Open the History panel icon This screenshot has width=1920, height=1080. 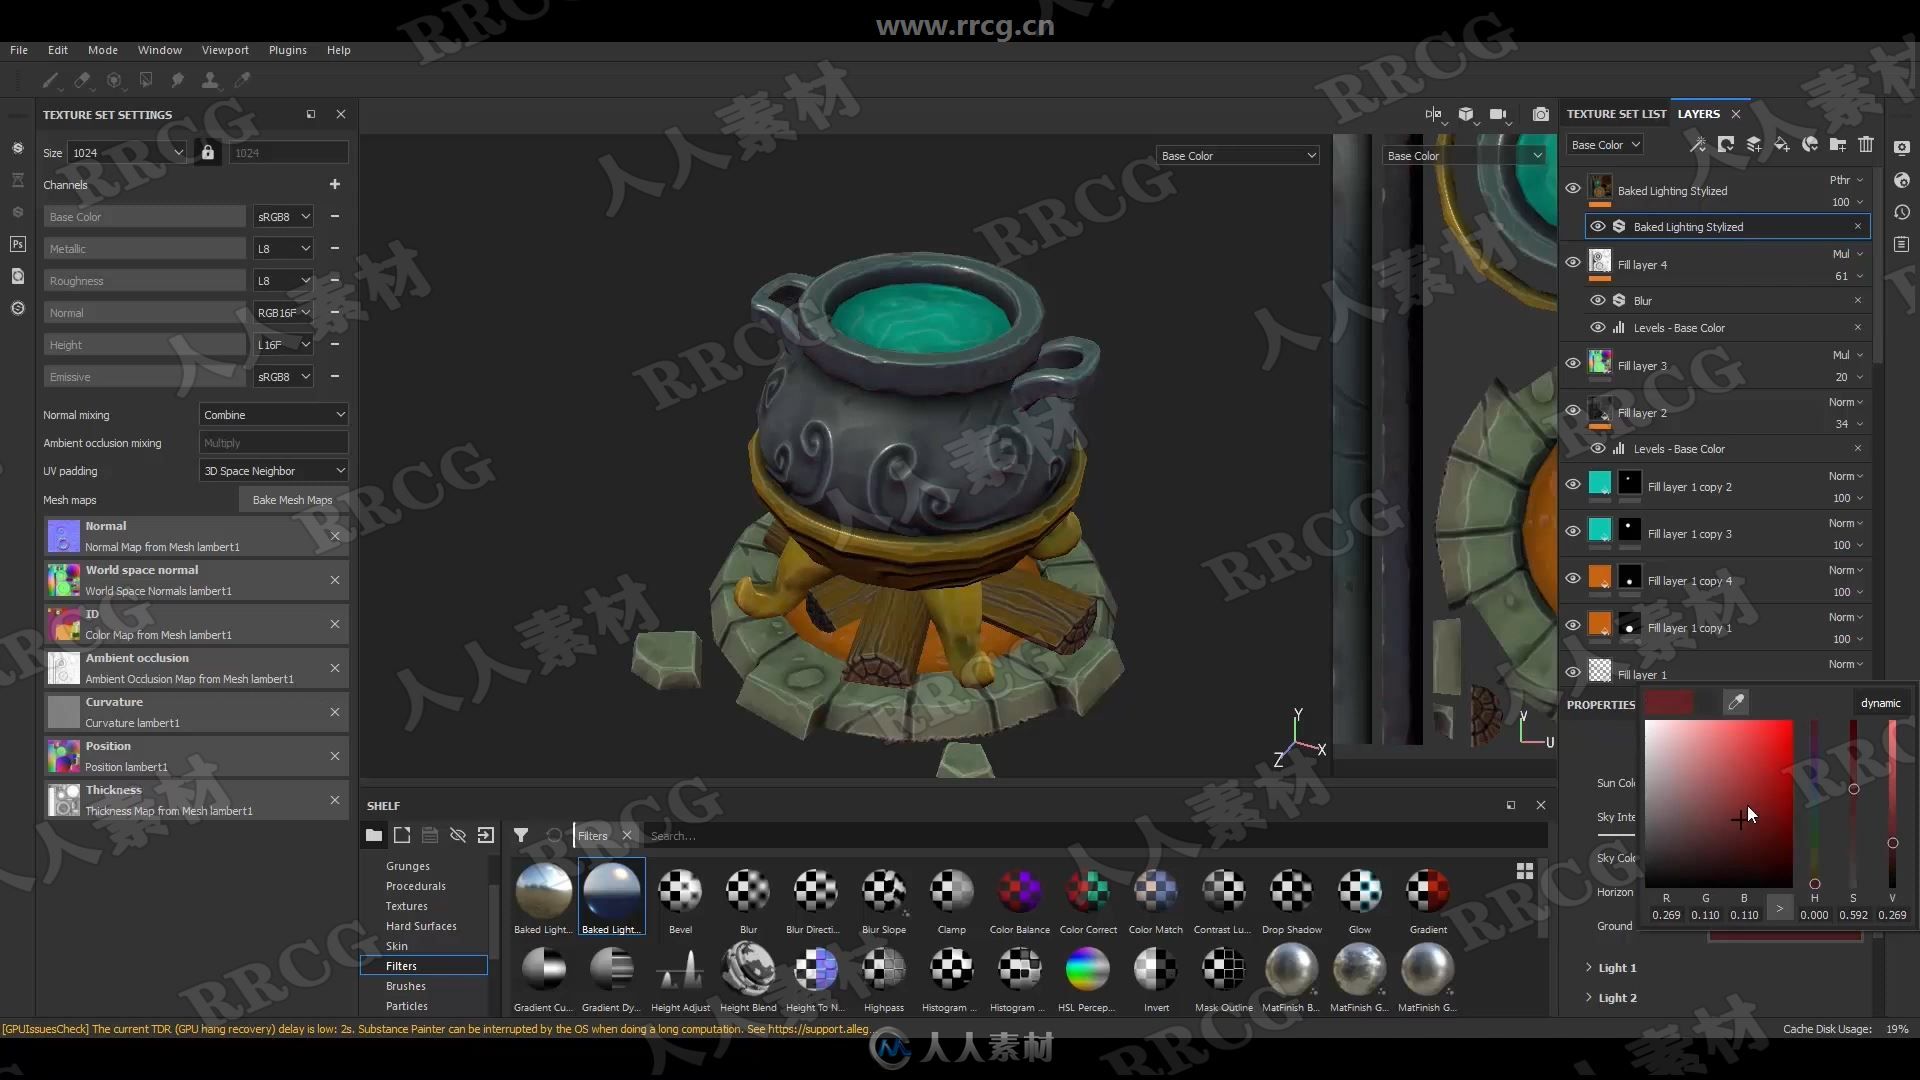click(1902, 212)
